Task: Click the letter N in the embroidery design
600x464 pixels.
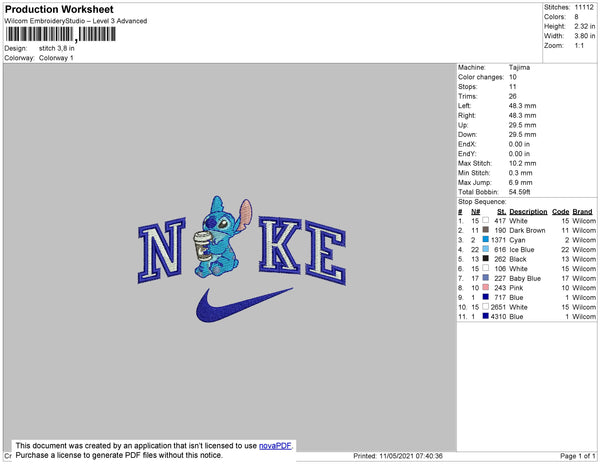Action: click(x=161, y=250)
